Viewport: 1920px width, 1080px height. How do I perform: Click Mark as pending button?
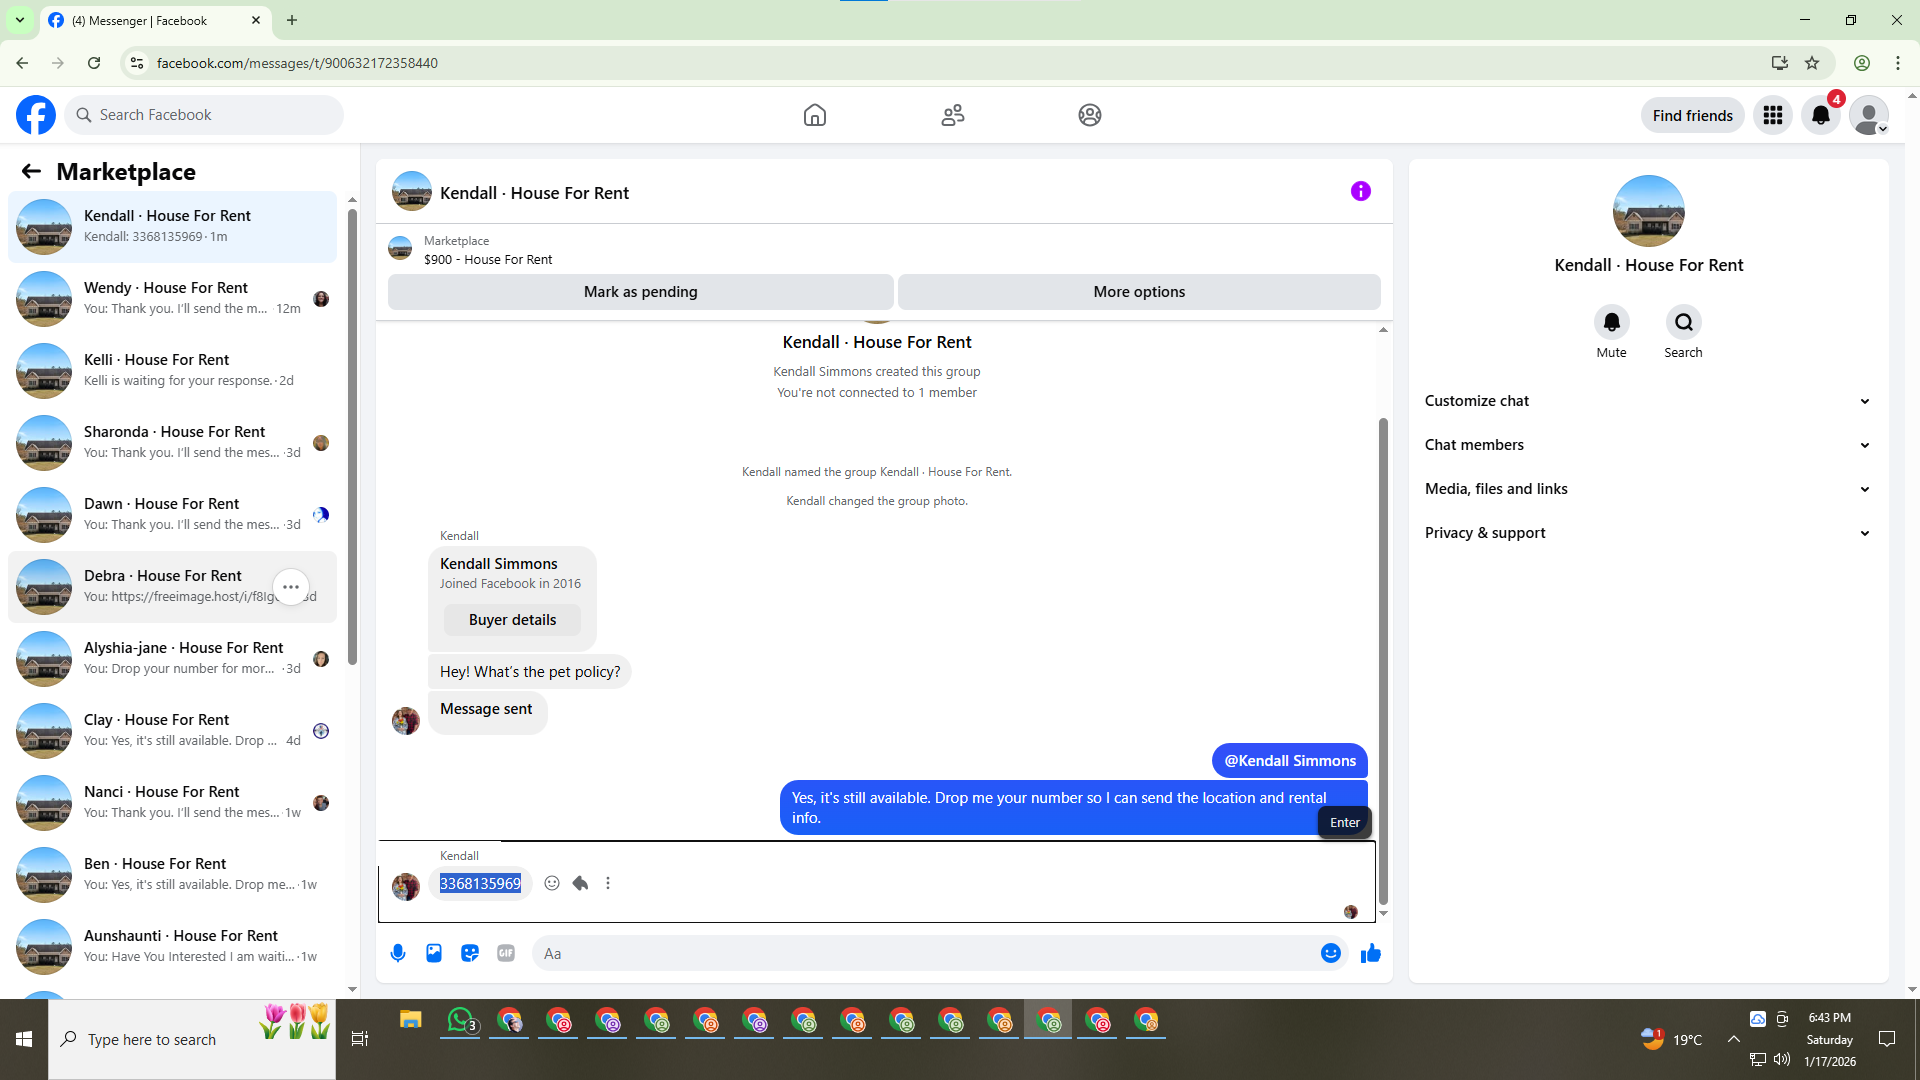coord(640,292)
